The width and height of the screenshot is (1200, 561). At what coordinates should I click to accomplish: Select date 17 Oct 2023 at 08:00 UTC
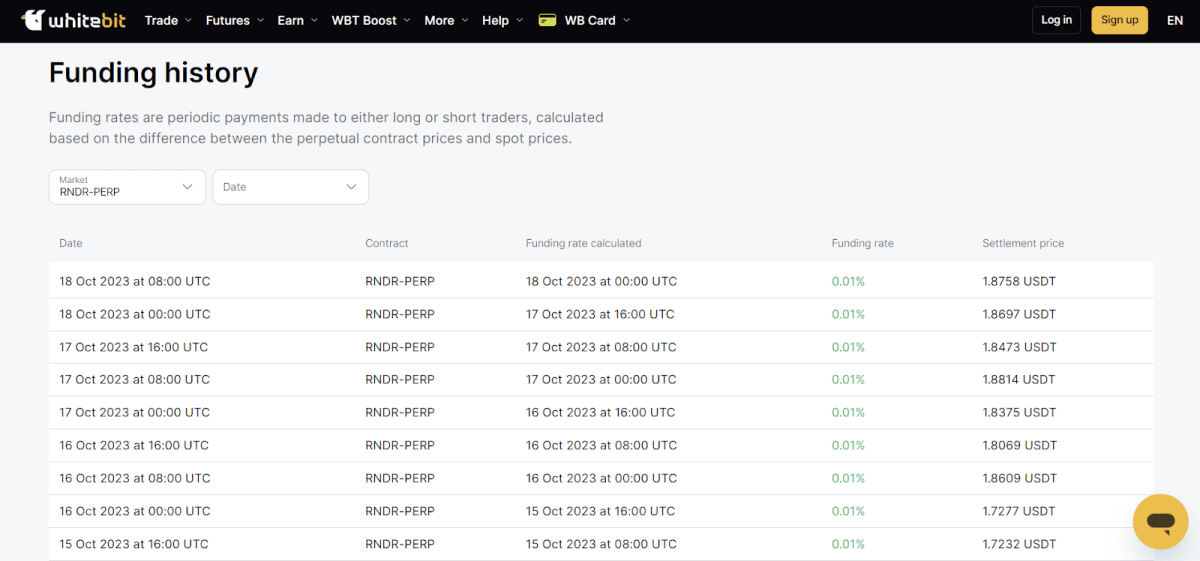click(135, 379)
